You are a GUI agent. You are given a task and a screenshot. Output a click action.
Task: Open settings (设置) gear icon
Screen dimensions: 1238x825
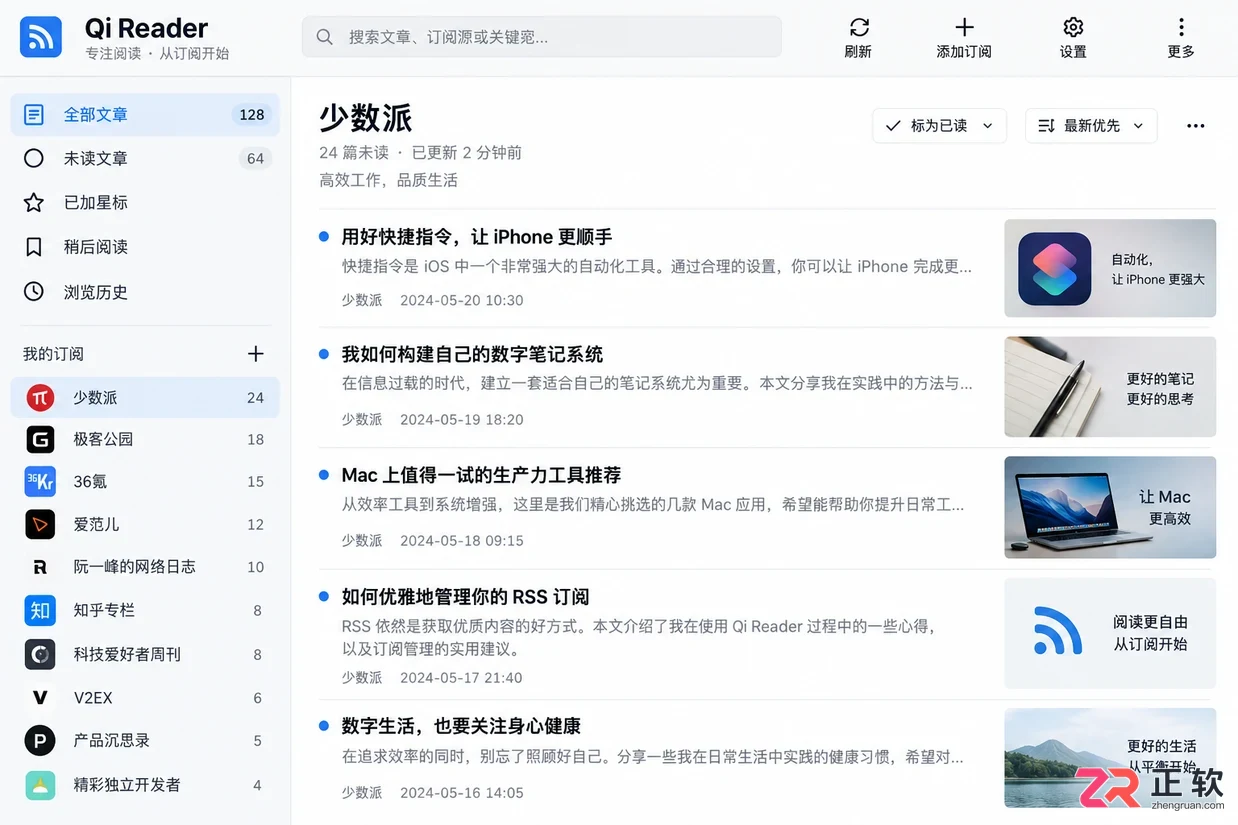click(1073, 27)
